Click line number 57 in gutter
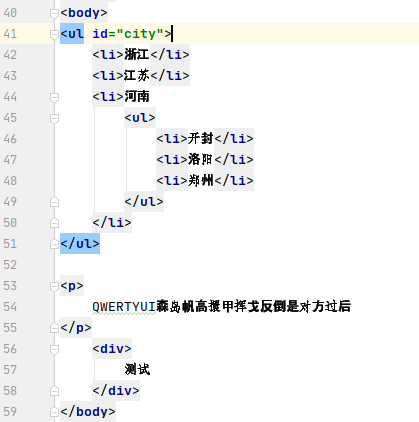 pos(10,370)
